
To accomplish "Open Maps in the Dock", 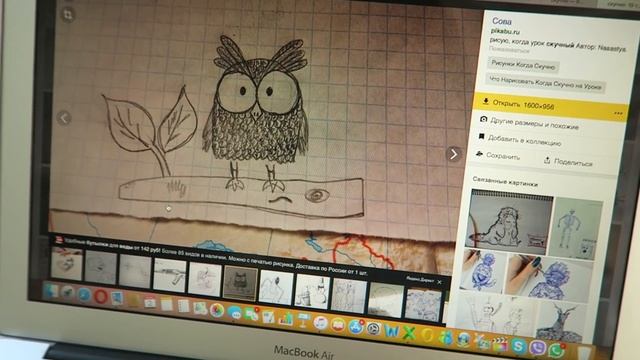I will click(200, 308).
